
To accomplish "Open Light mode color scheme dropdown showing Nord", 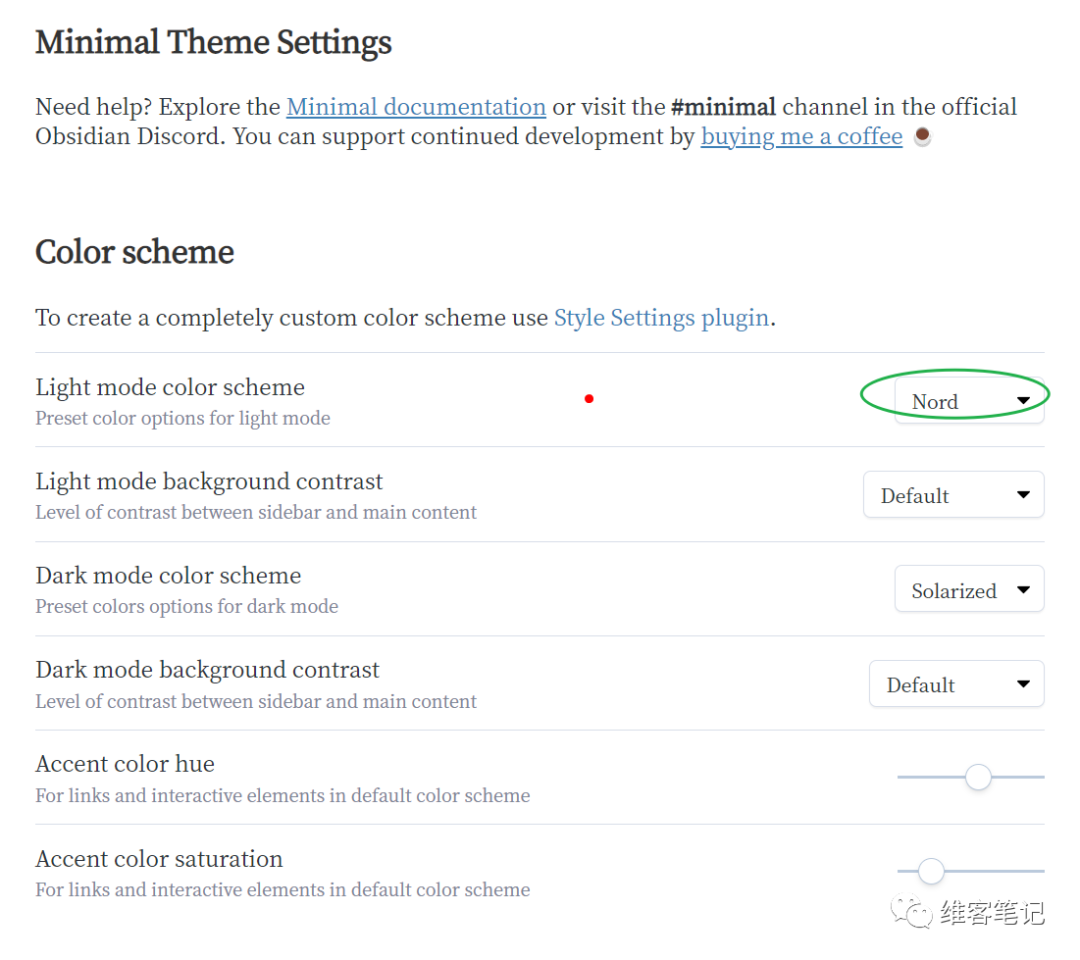I will [968, 401].
